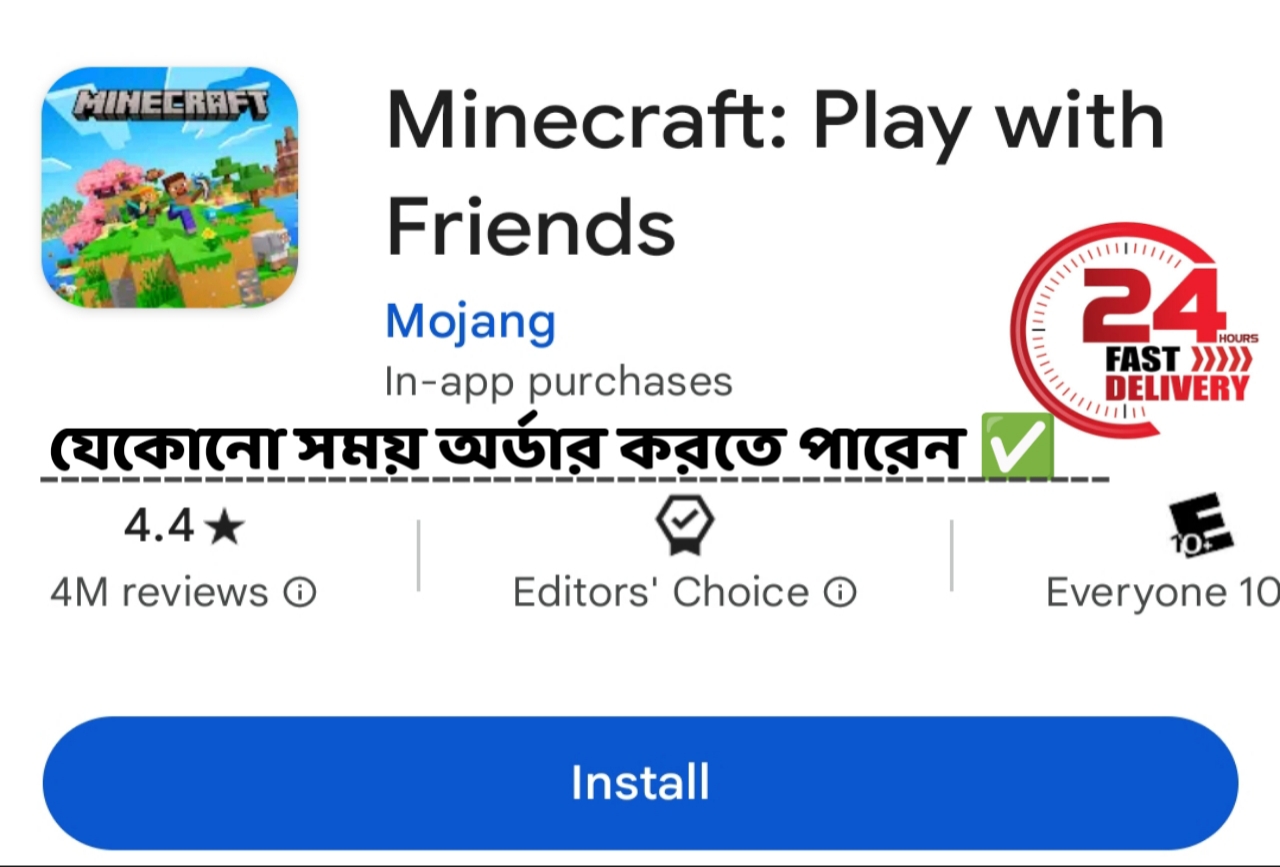The image size is (1280, 867).
Task: Click the title Minecraft: Play with Friends
Action: pos(775,172)
